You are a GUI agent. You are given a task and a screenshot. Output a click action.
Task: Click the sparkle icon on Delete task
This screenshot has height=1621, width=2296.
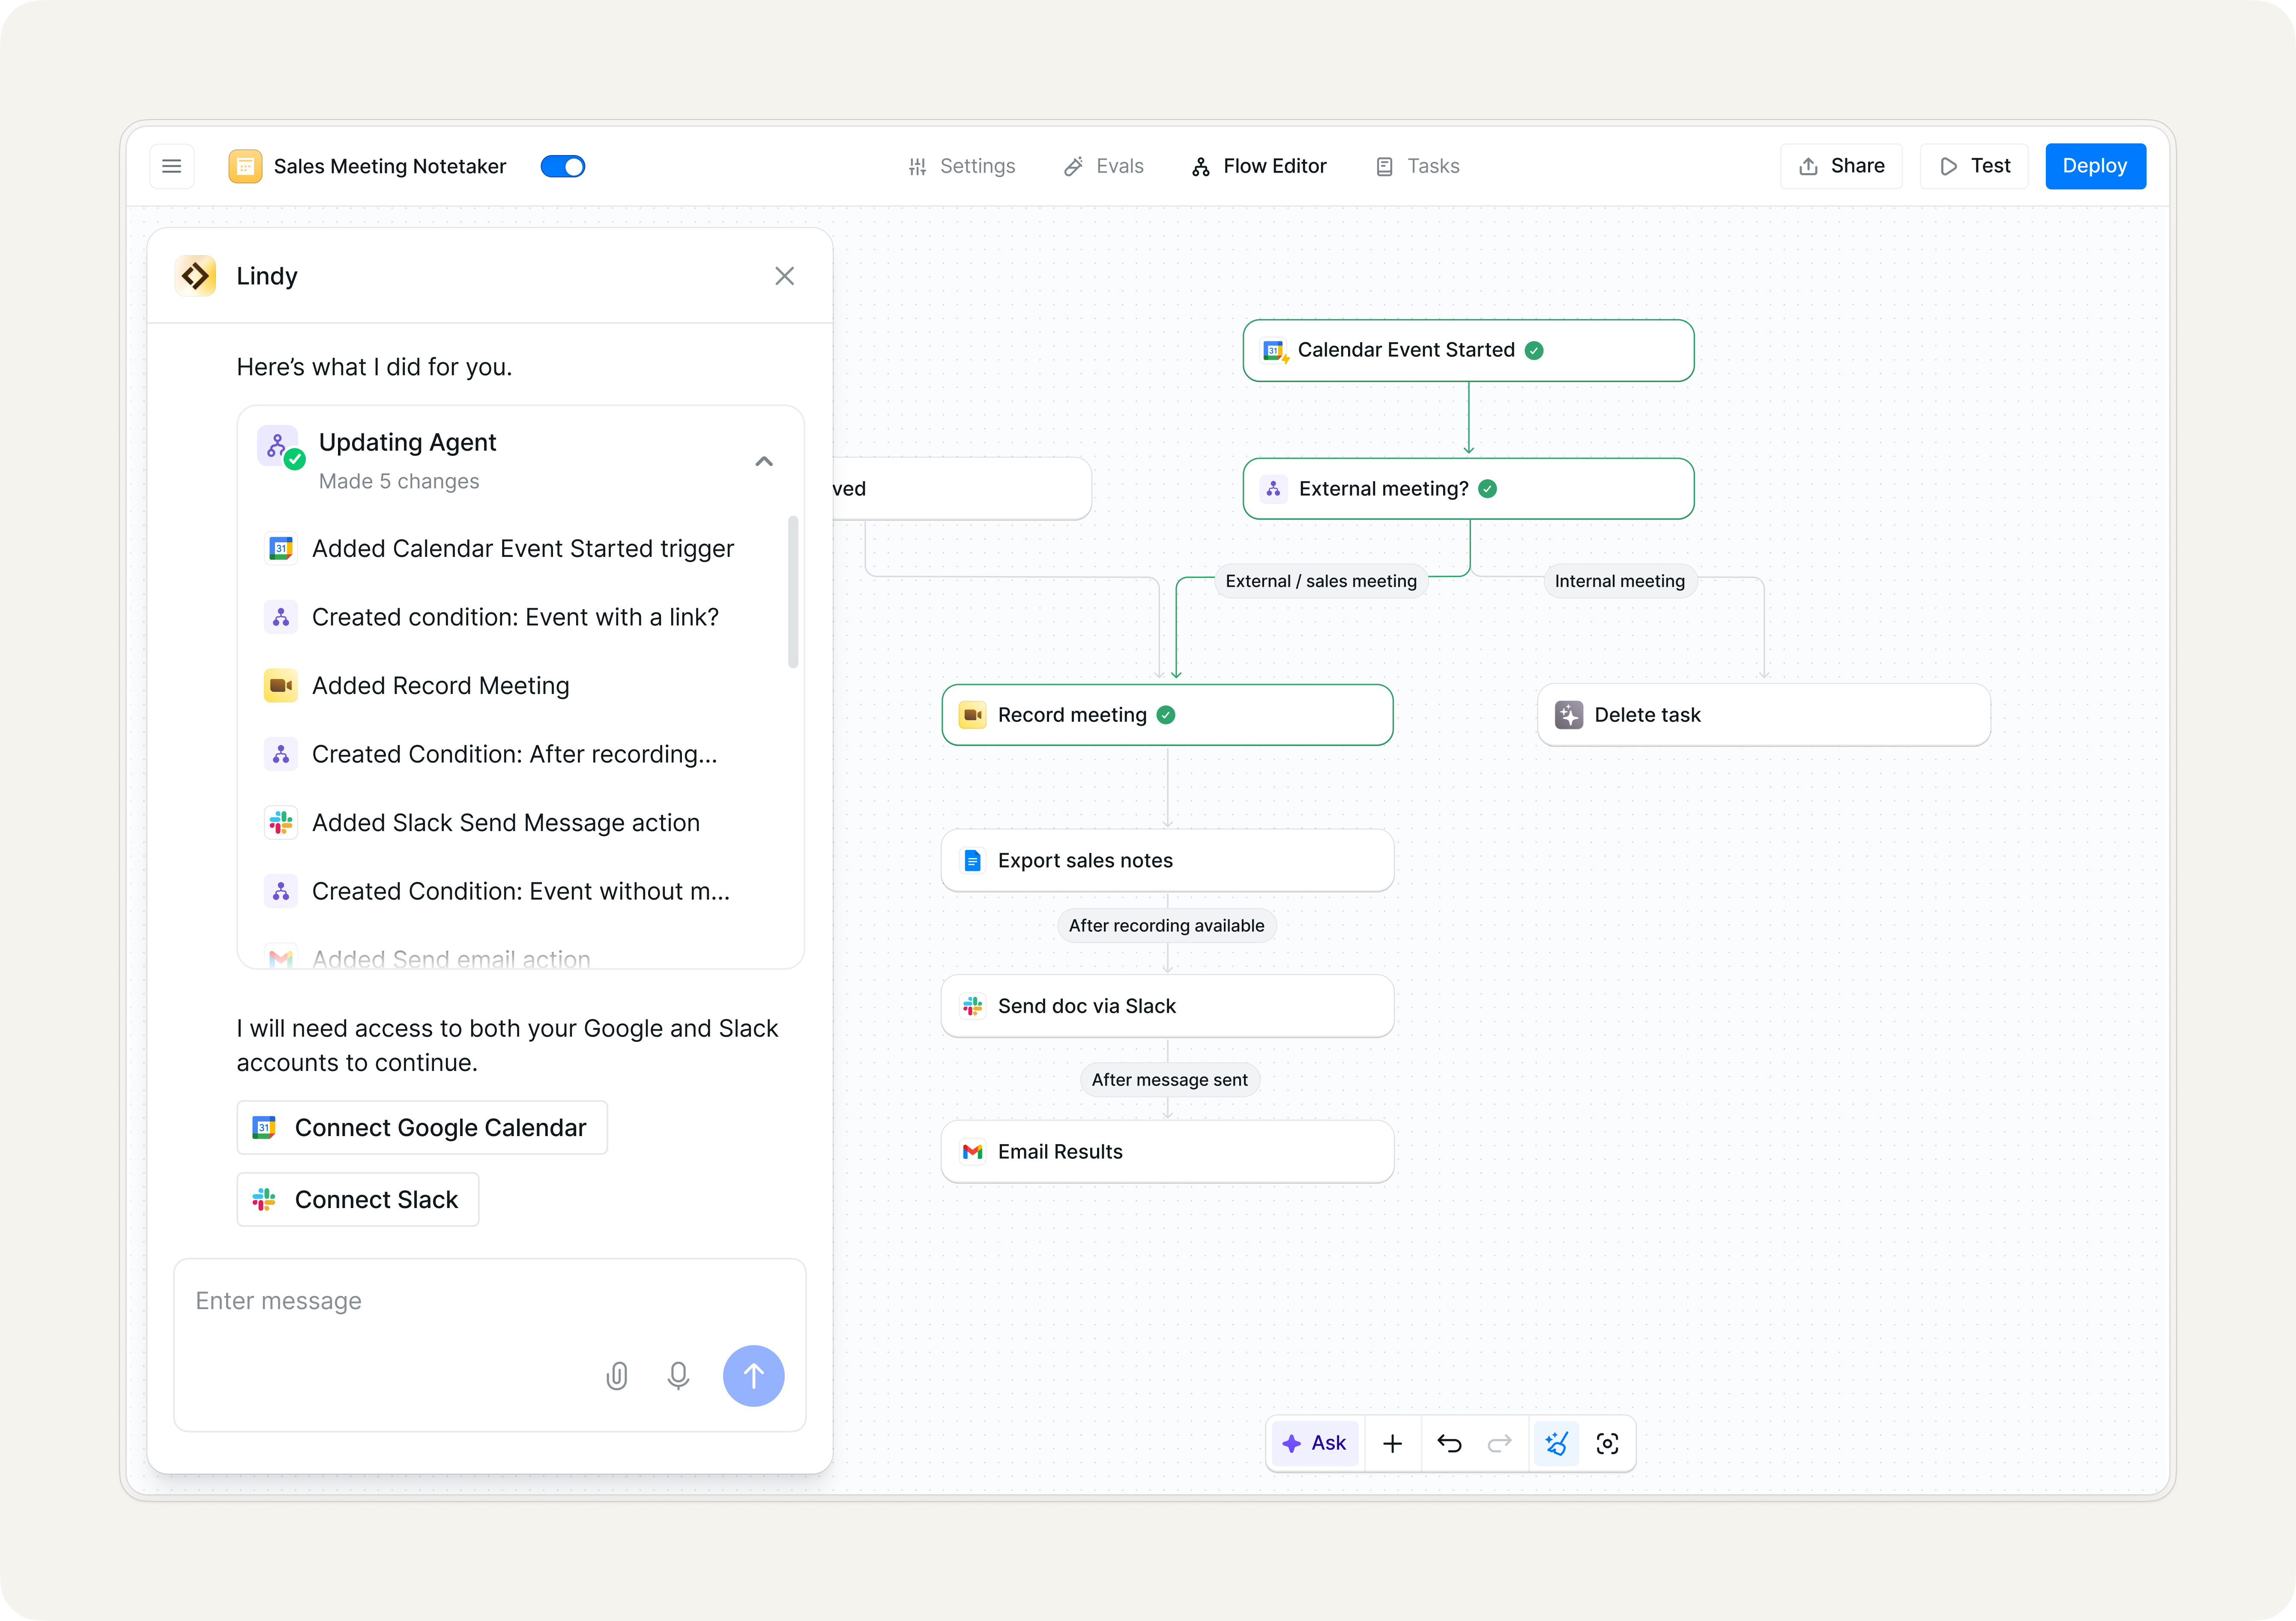1569,715
